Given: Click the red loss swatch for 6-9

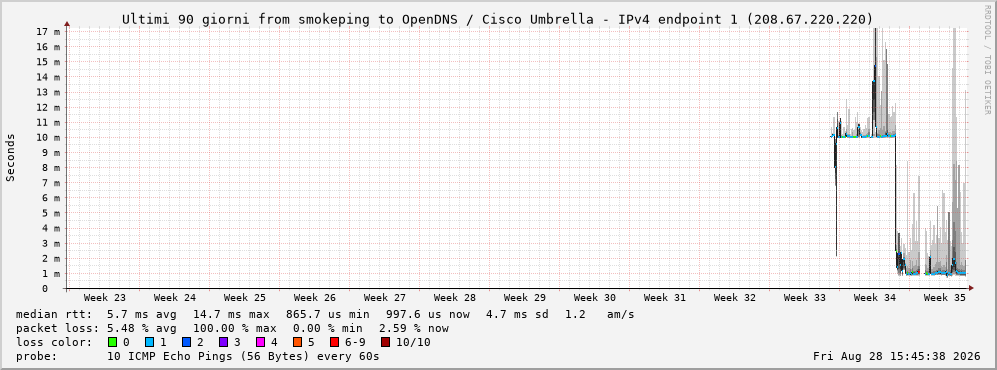Looking at the screenshot, I should coord(334,343).
